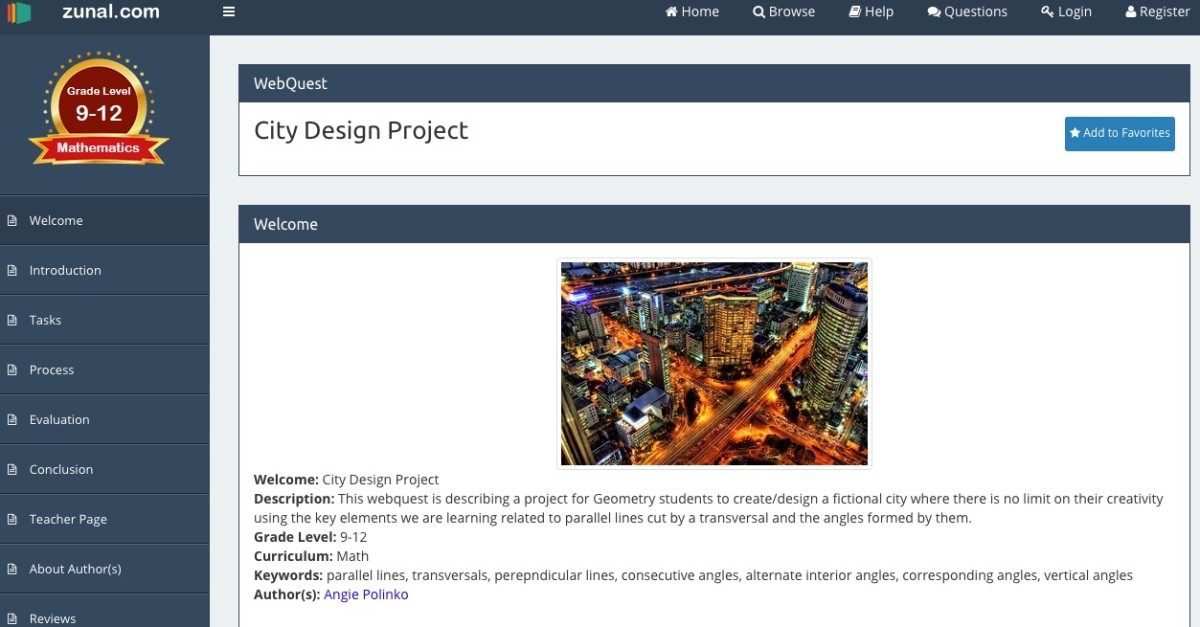Screen dimensions: 1200x627
Task: Click the Login link
Action: (1066, 12)
